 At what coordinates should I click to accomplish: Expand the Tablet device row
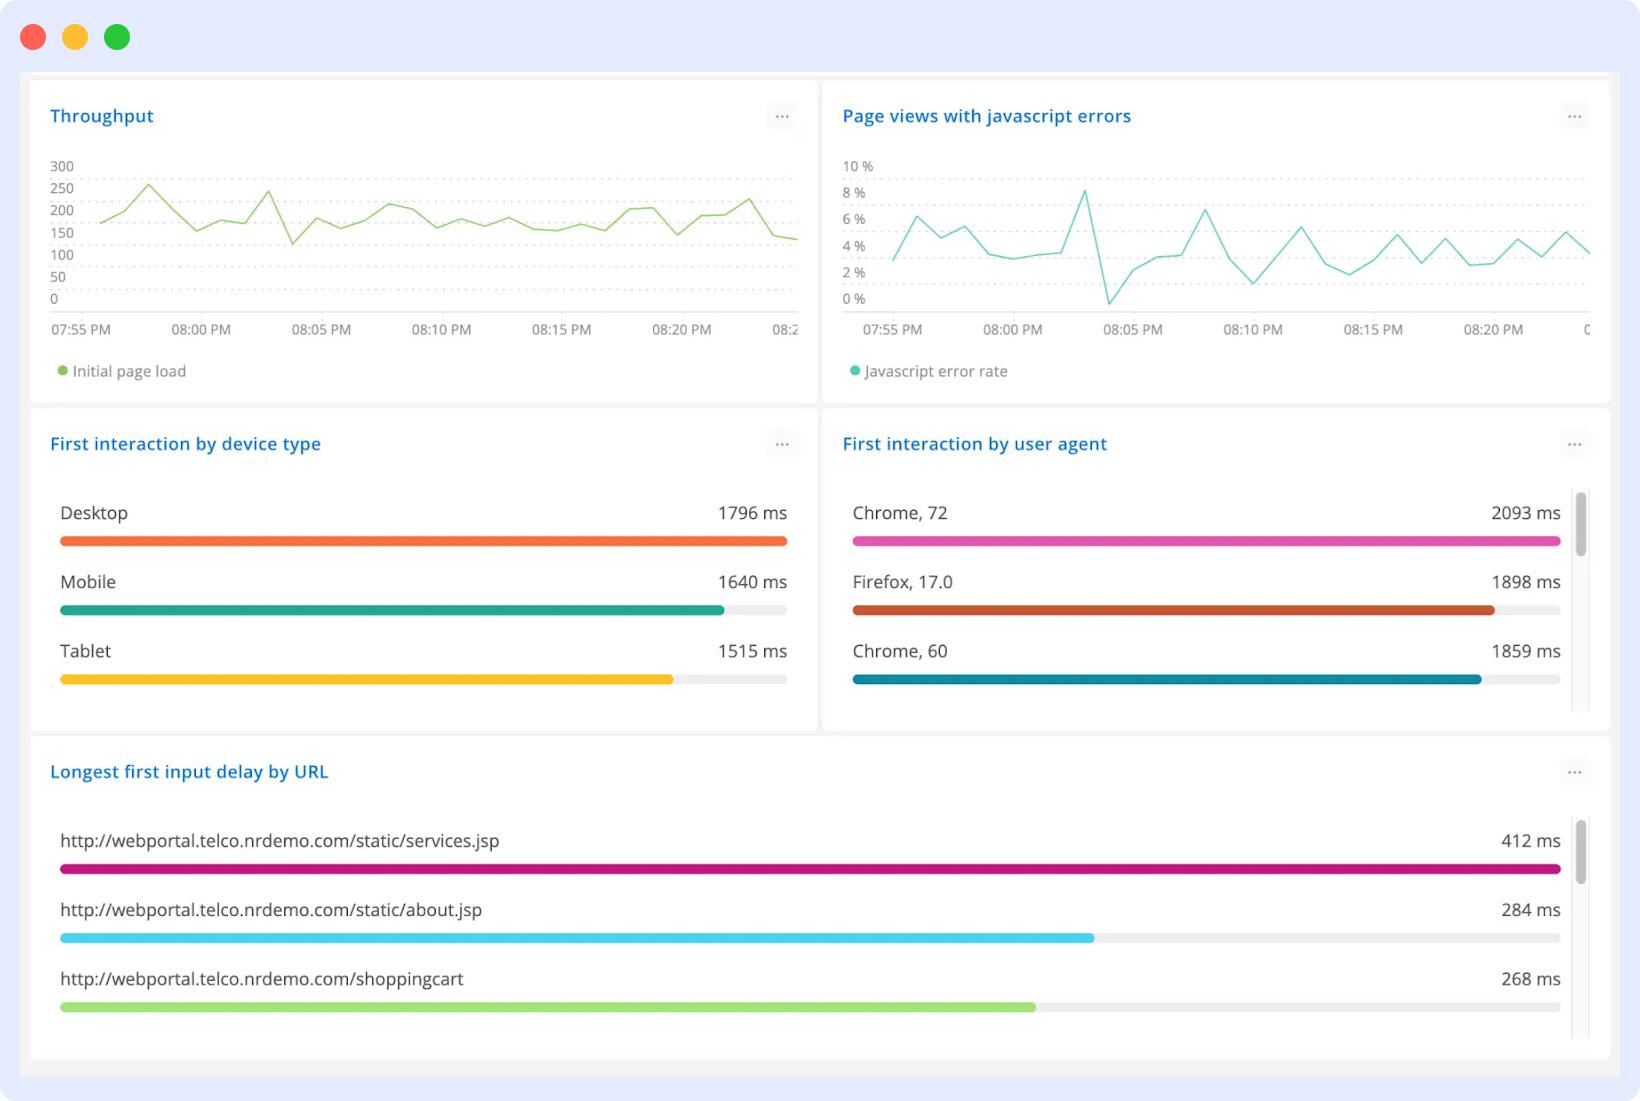tap(86, 650)
